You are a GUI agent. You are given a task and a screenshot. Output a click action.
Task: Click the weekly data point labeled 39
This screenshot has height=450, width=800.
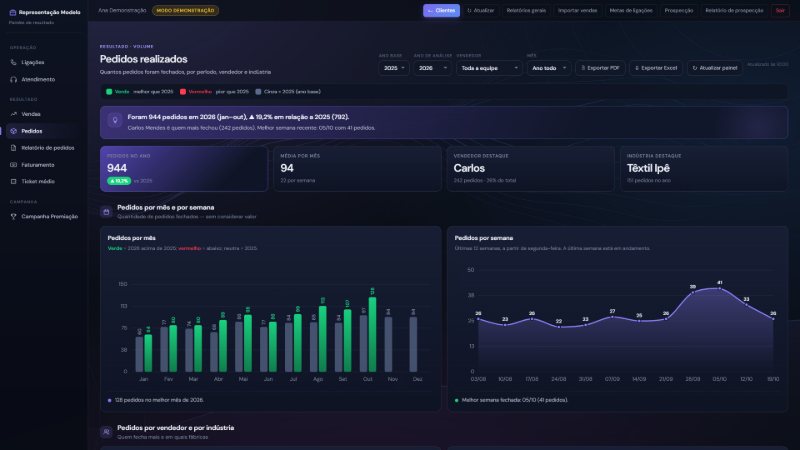[x=693, y=293]
